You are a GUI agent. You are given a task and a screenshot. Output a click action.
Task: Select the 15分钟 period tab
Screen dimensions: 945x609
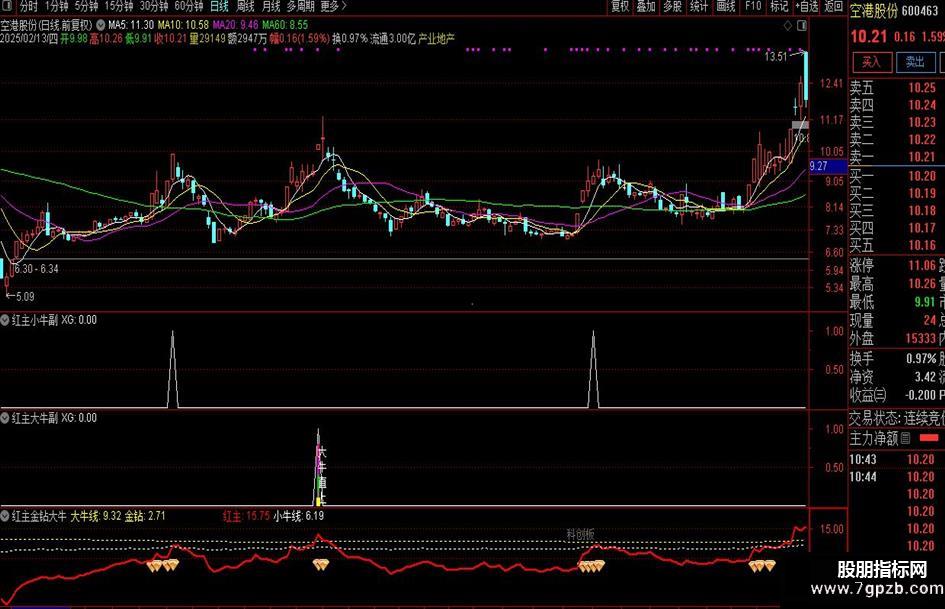(x=118, y=6)
